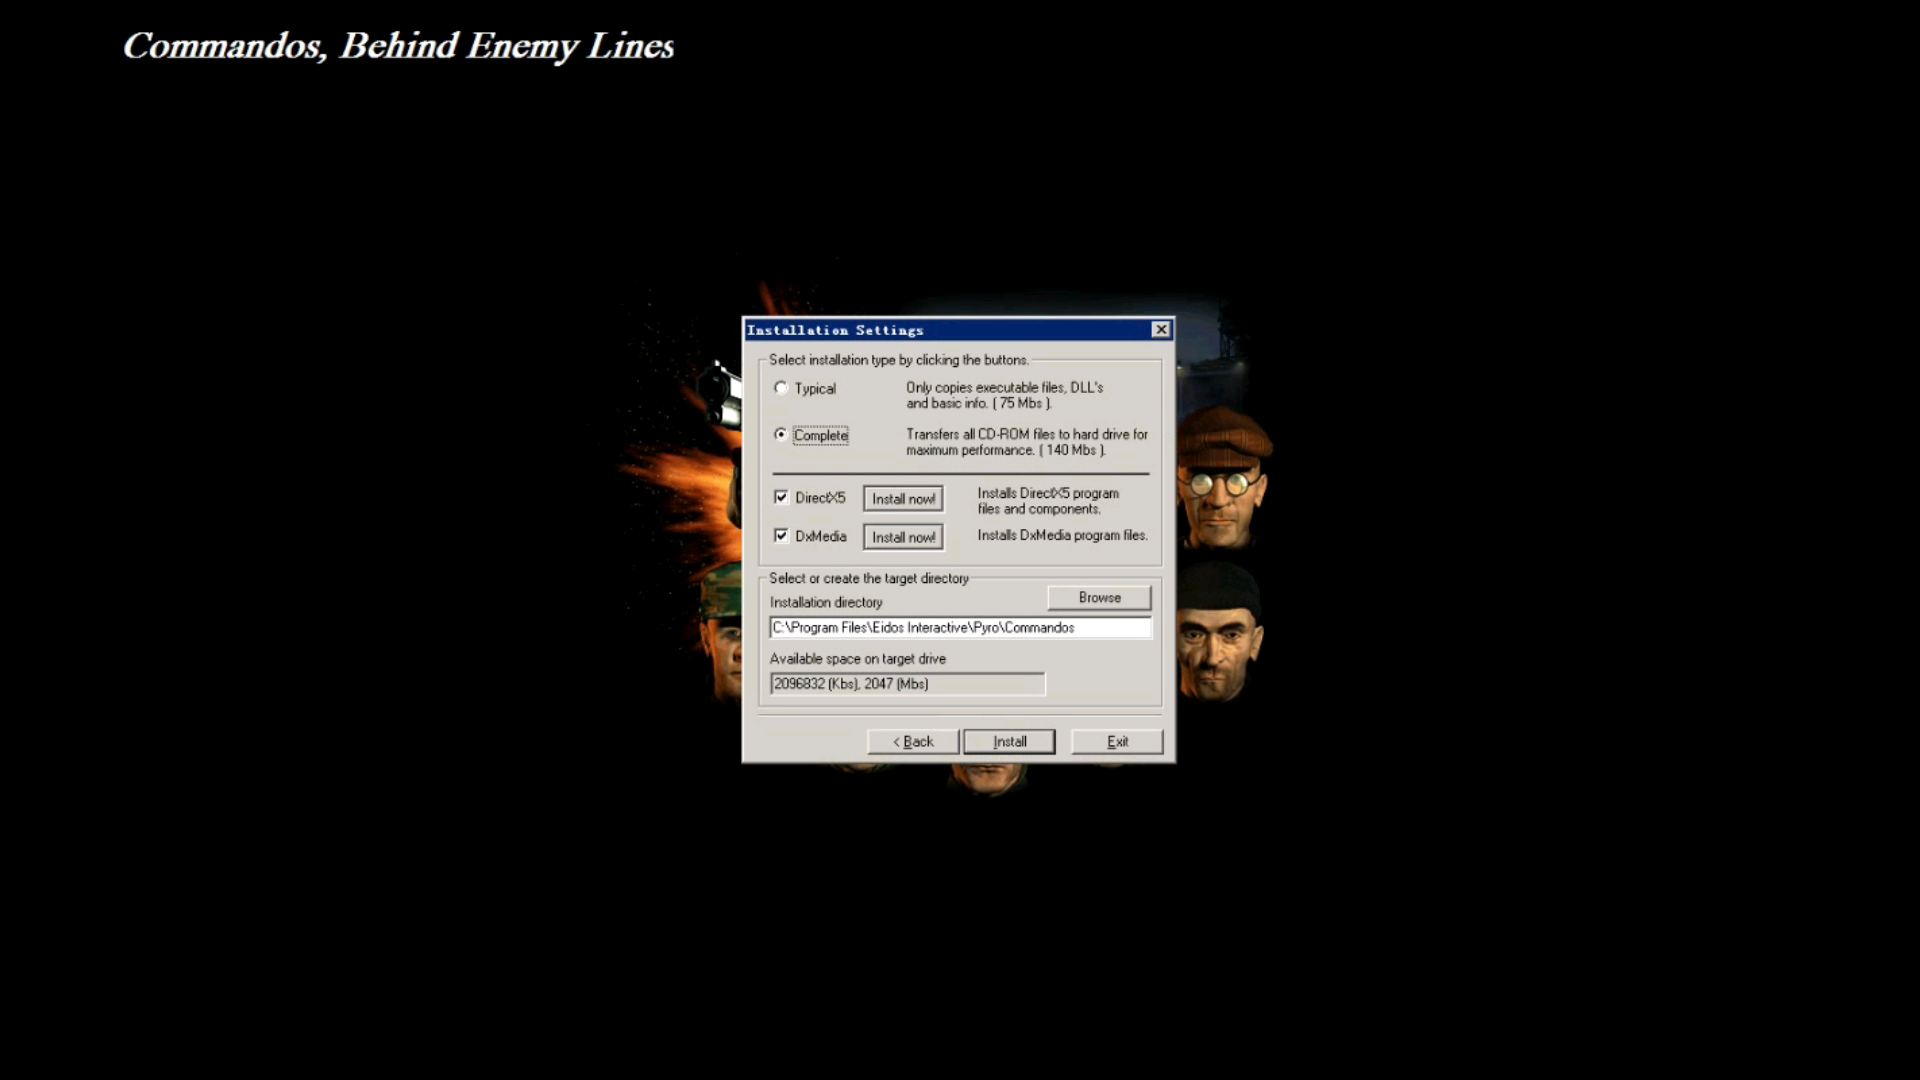Uncheck the DirectX5 checkbox
This screenshot has height=1080, width=1920.
[781, 497]
